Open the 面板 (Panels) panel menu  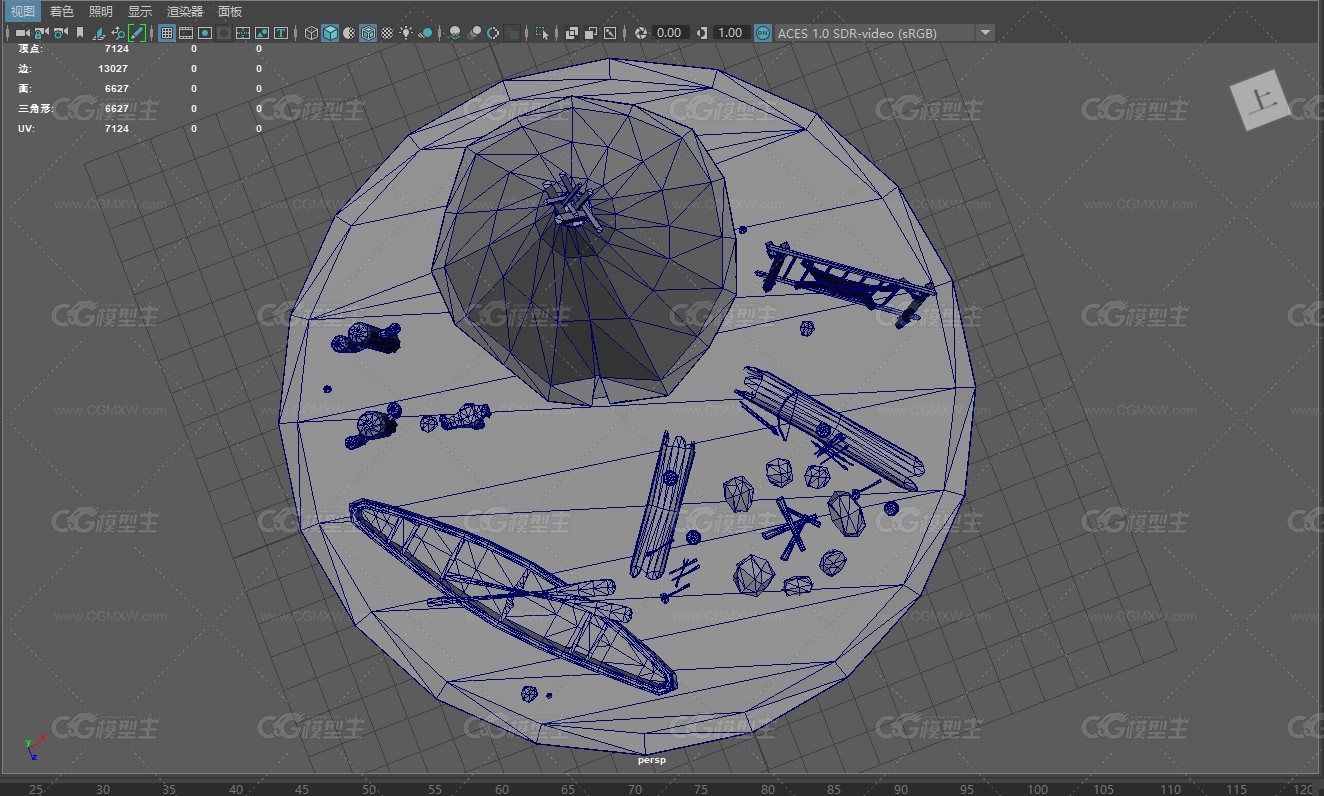pyautogui.click(x=230, y=11)
